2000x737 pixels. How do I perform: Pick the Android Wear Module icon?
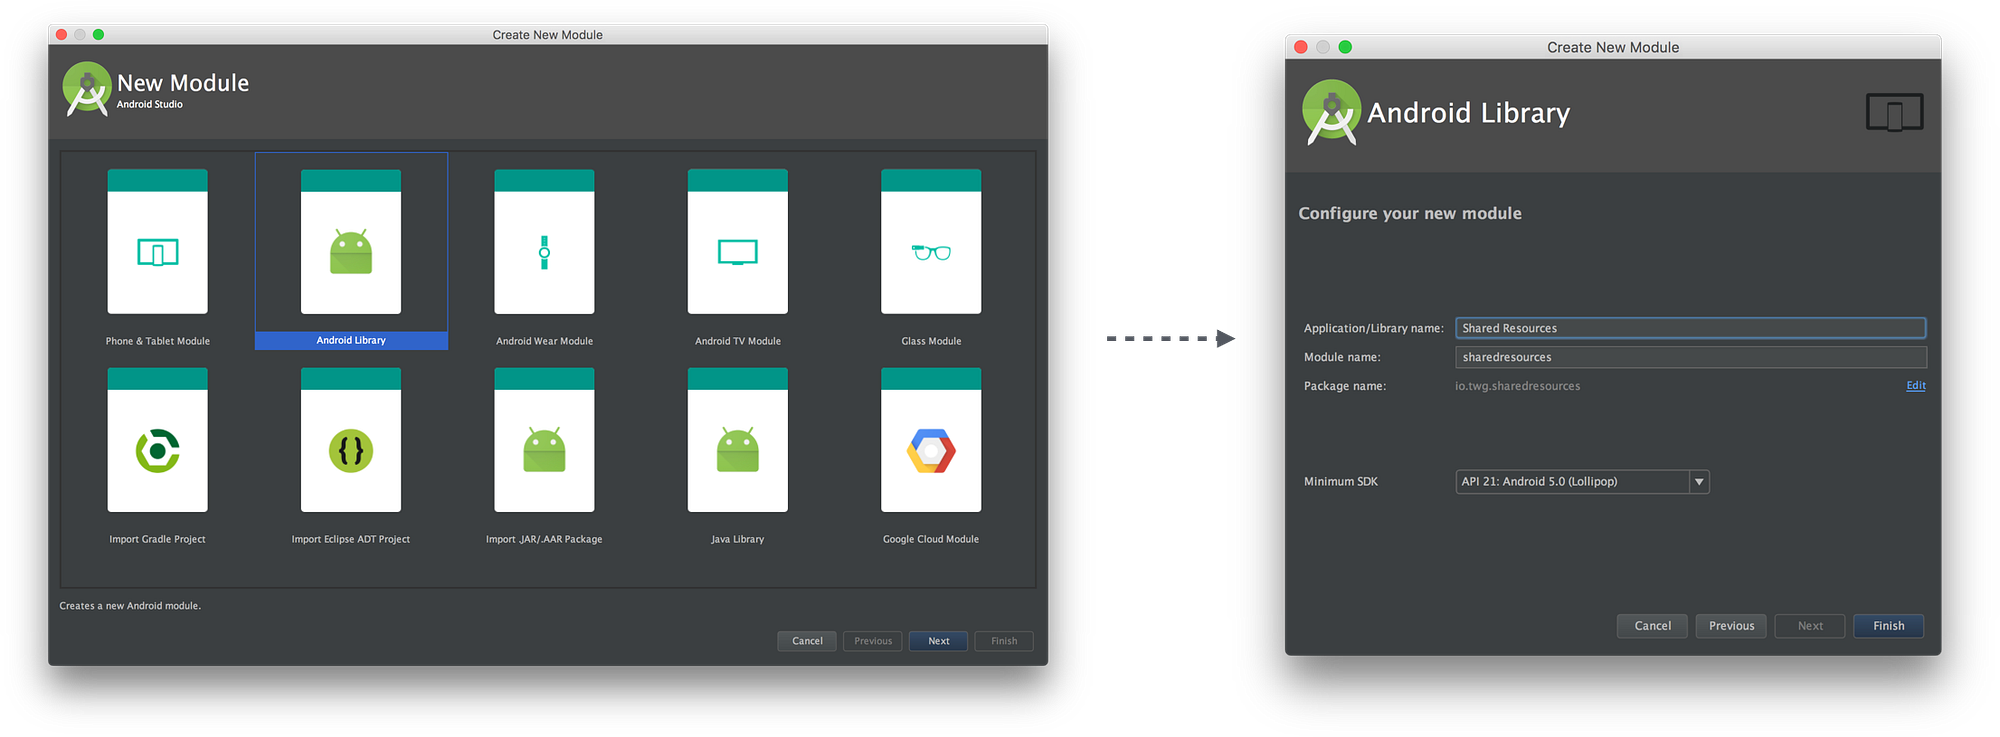coord(544,242)
